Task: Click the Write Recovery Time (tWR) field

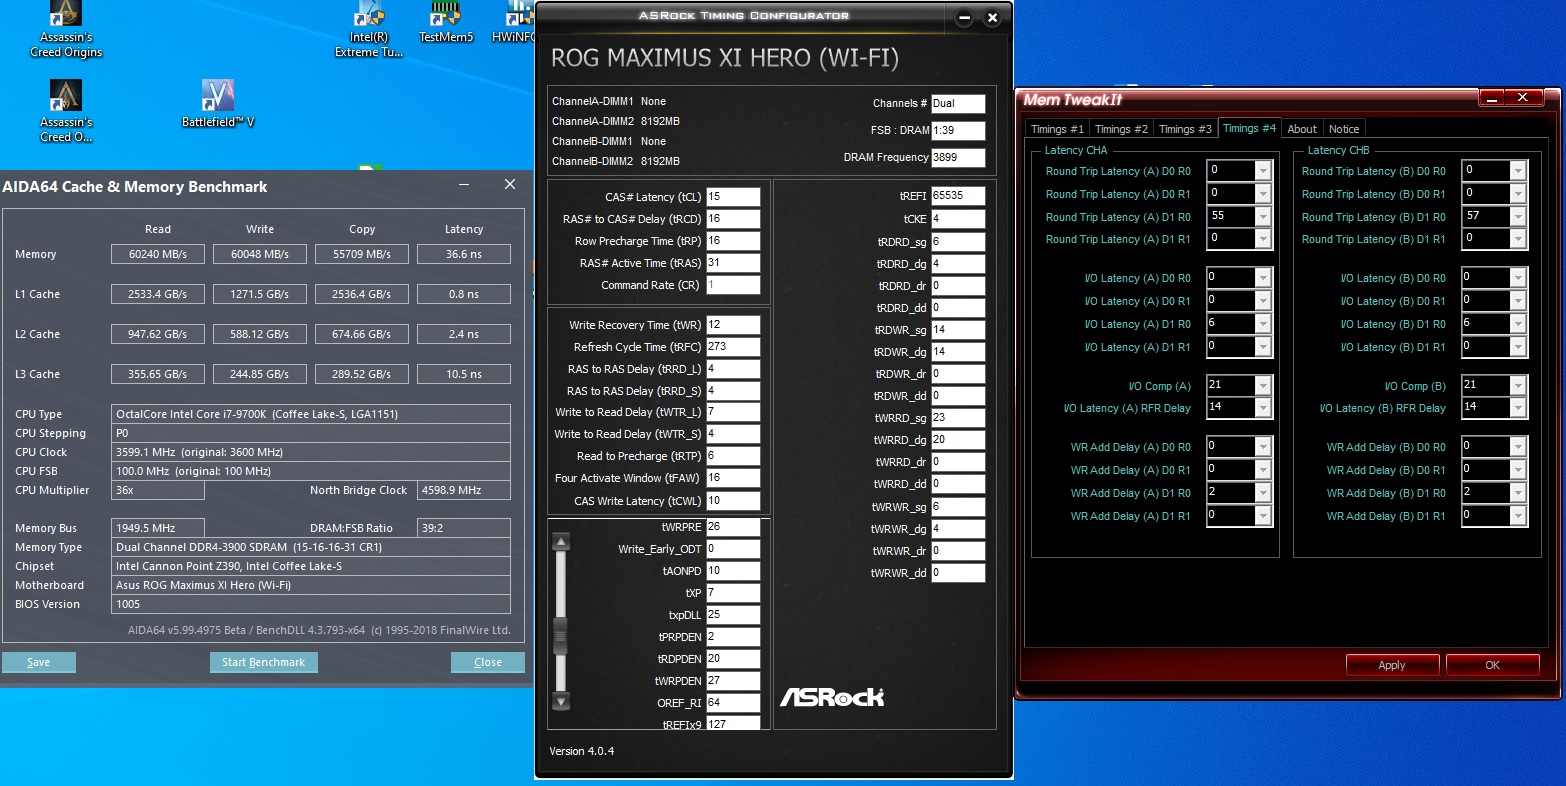Action: [733, 325]
